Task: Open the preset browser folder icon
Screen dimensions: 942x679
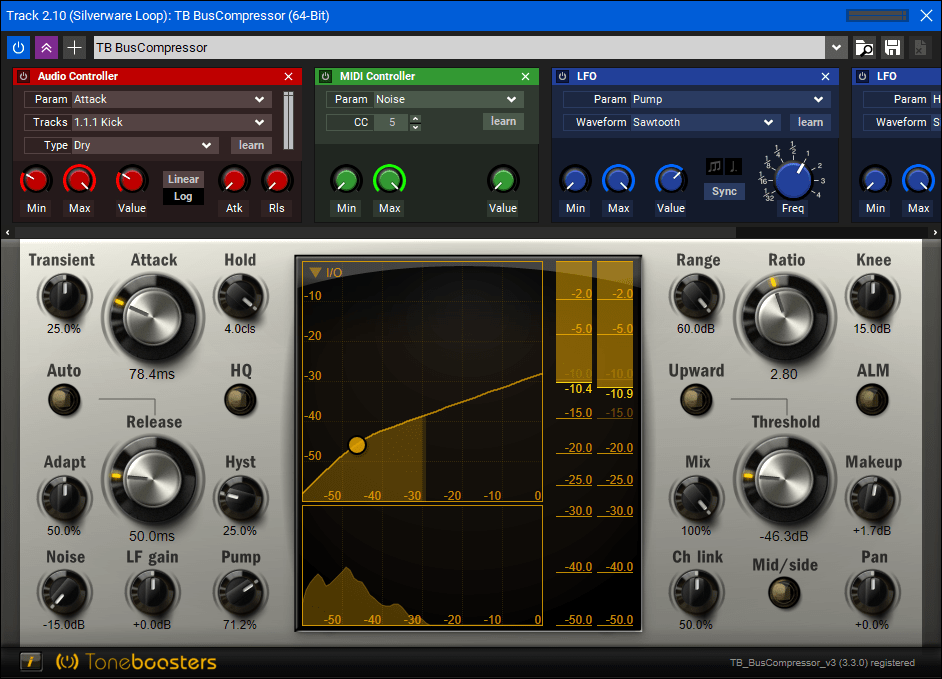Action: 864,47
